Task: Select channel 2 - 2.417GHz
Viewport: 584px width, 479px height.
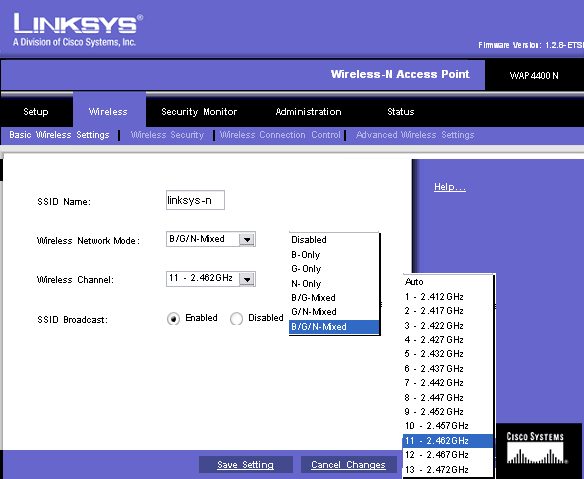Action: tap(448, 311)
